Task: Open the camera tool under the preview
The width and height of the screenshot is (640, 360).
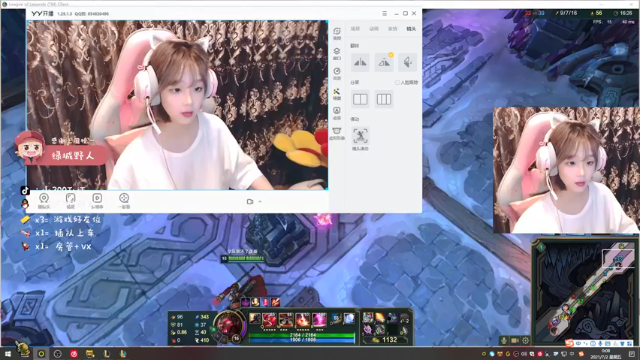Action: 44,200
